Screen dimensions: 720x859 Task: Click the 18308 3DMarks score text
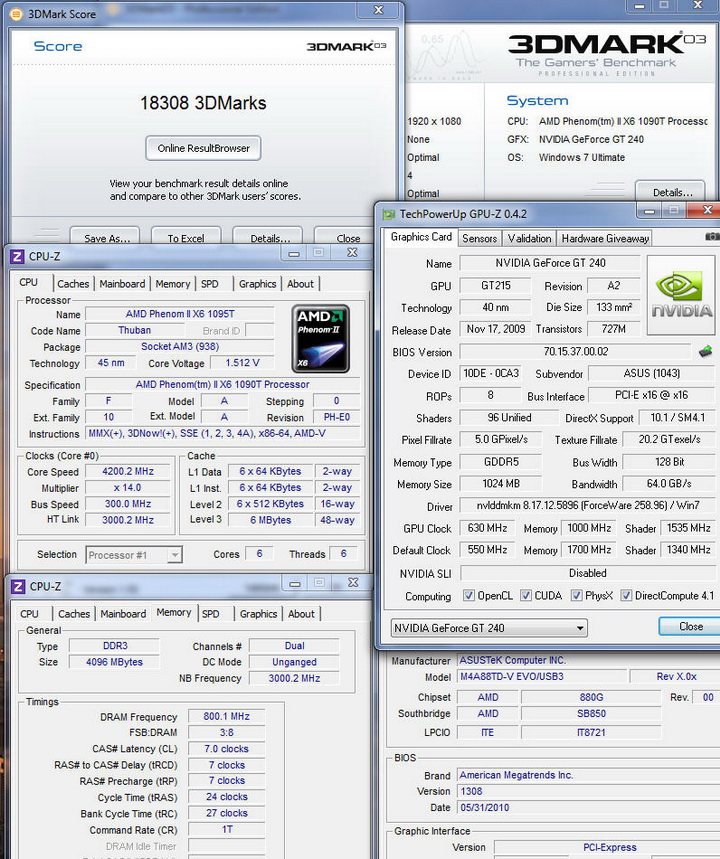tap(203, 103)
